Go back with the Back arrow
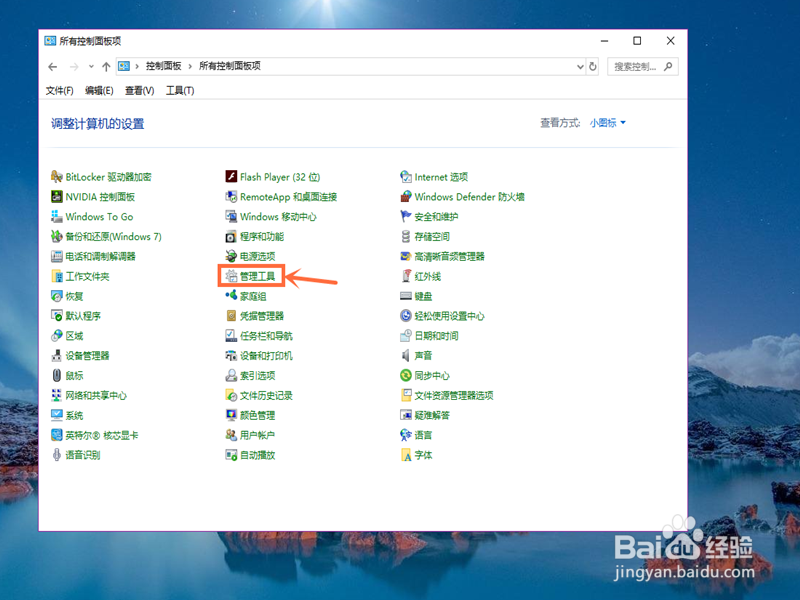The height and width of the screenshot is (600, 800). 53,66
